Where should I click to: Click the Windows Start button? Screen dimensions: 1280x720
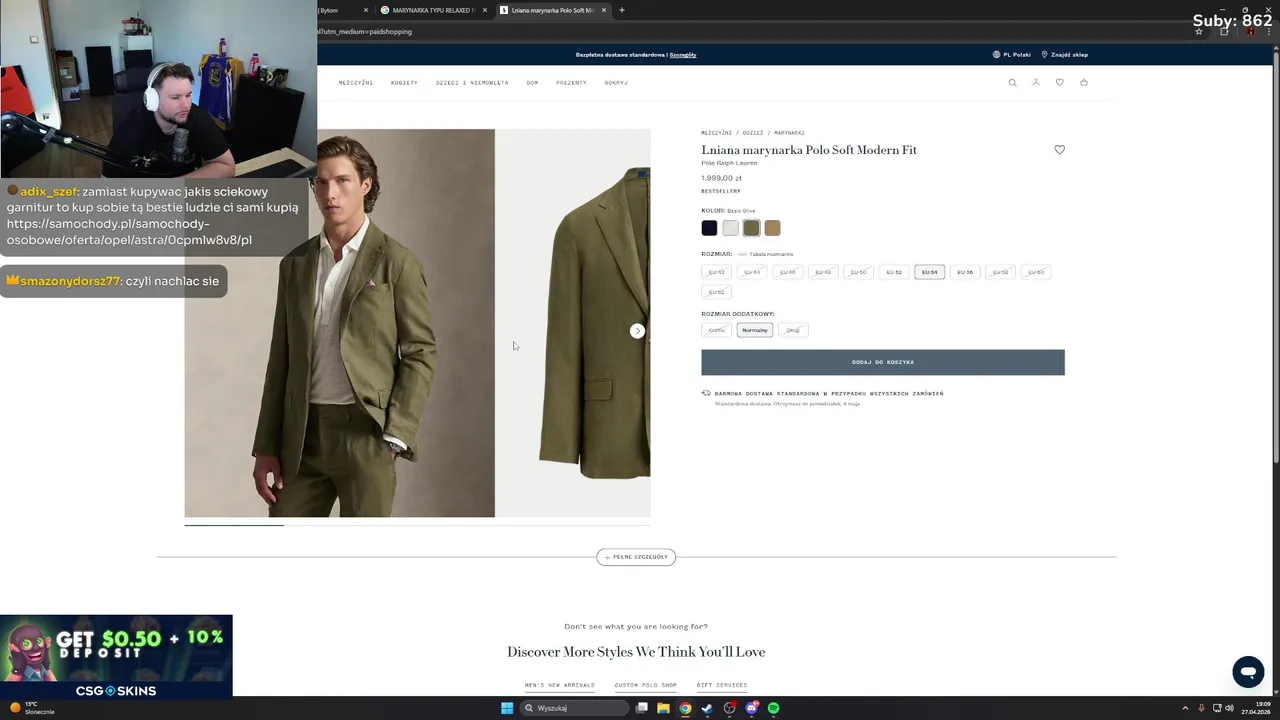(x=507, y=708)
